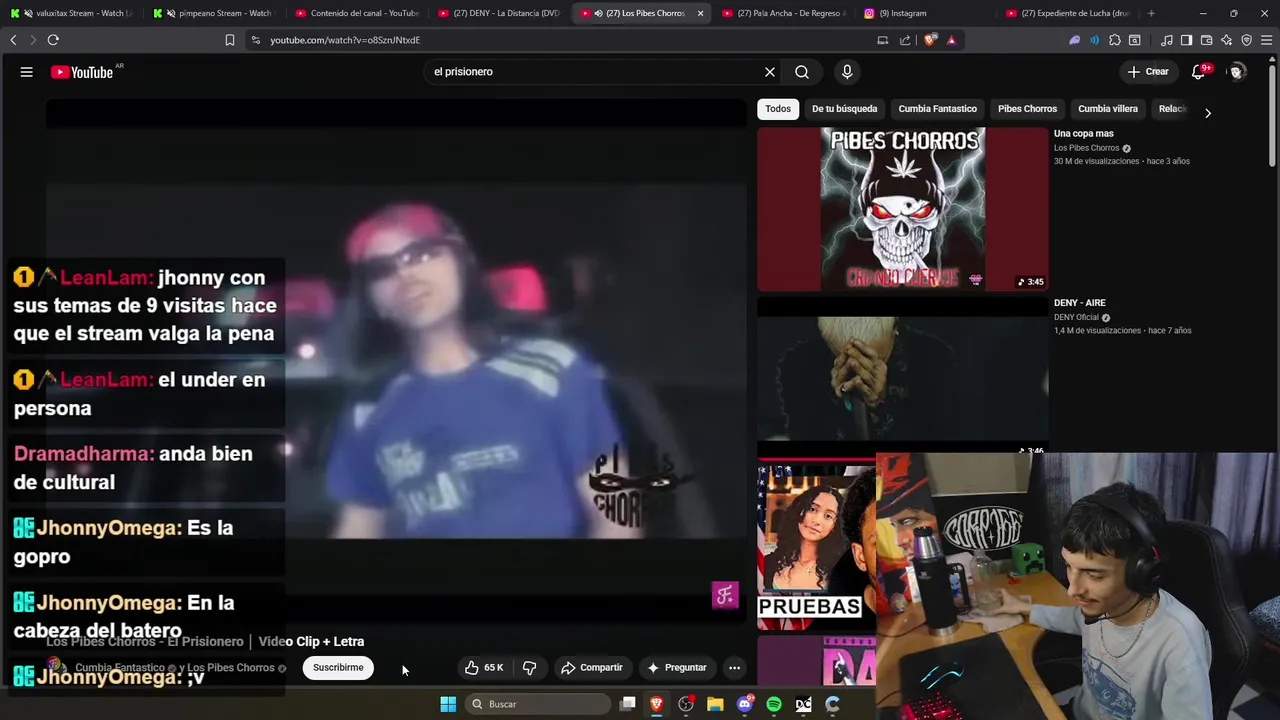Click the Una copa mas title
This screenshot has width=1280, height=720.
pos(1083,133)
